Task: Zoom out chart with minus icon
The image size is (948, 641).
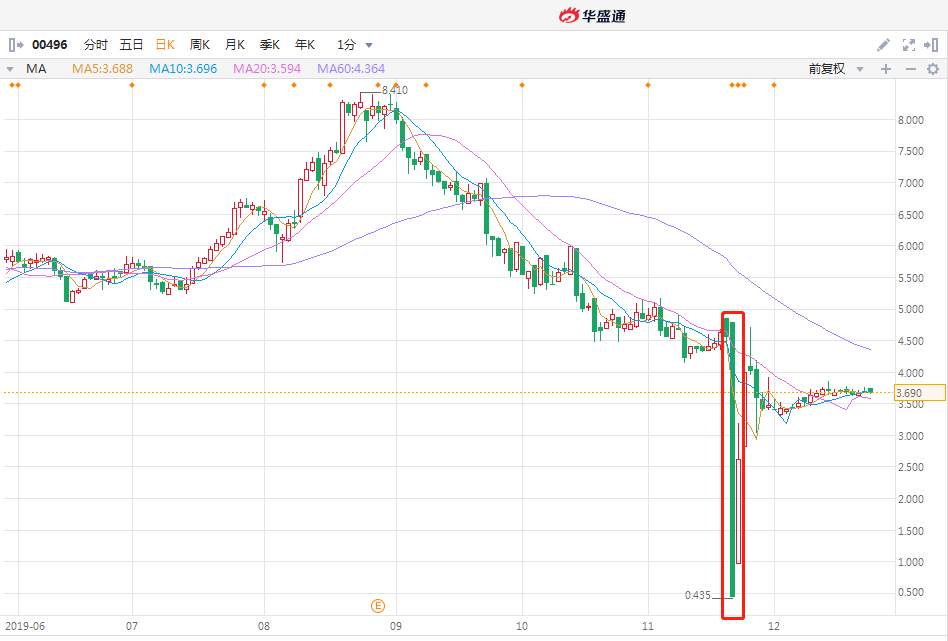Action: 911,69
